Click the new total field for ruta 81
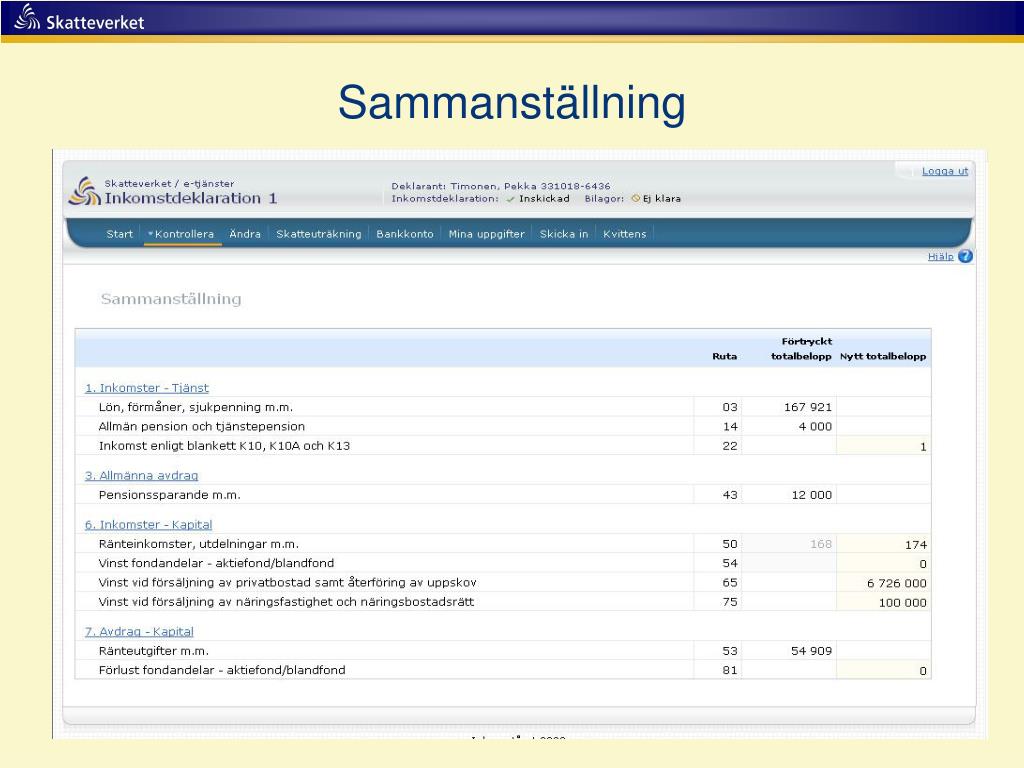 [x=884, y=670]
